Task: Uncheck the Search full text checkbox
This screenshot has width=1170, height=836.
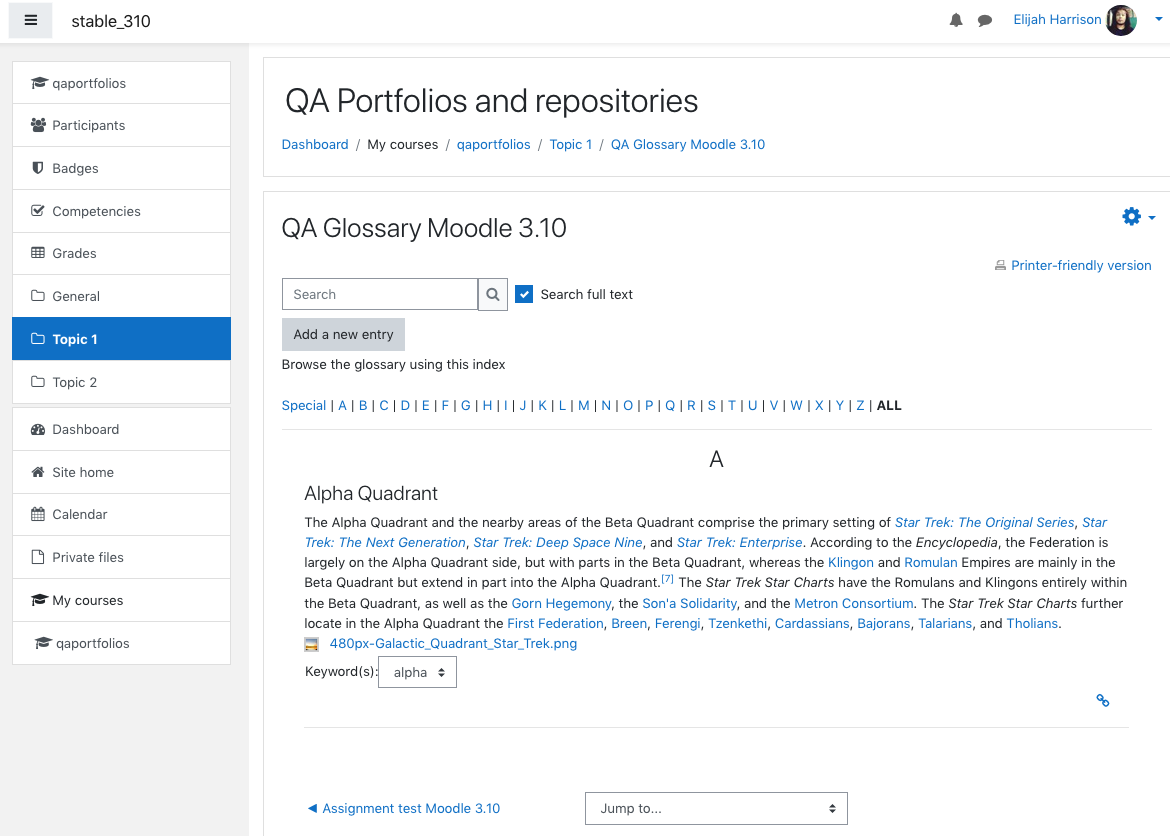Action: [x=524, y=294]
